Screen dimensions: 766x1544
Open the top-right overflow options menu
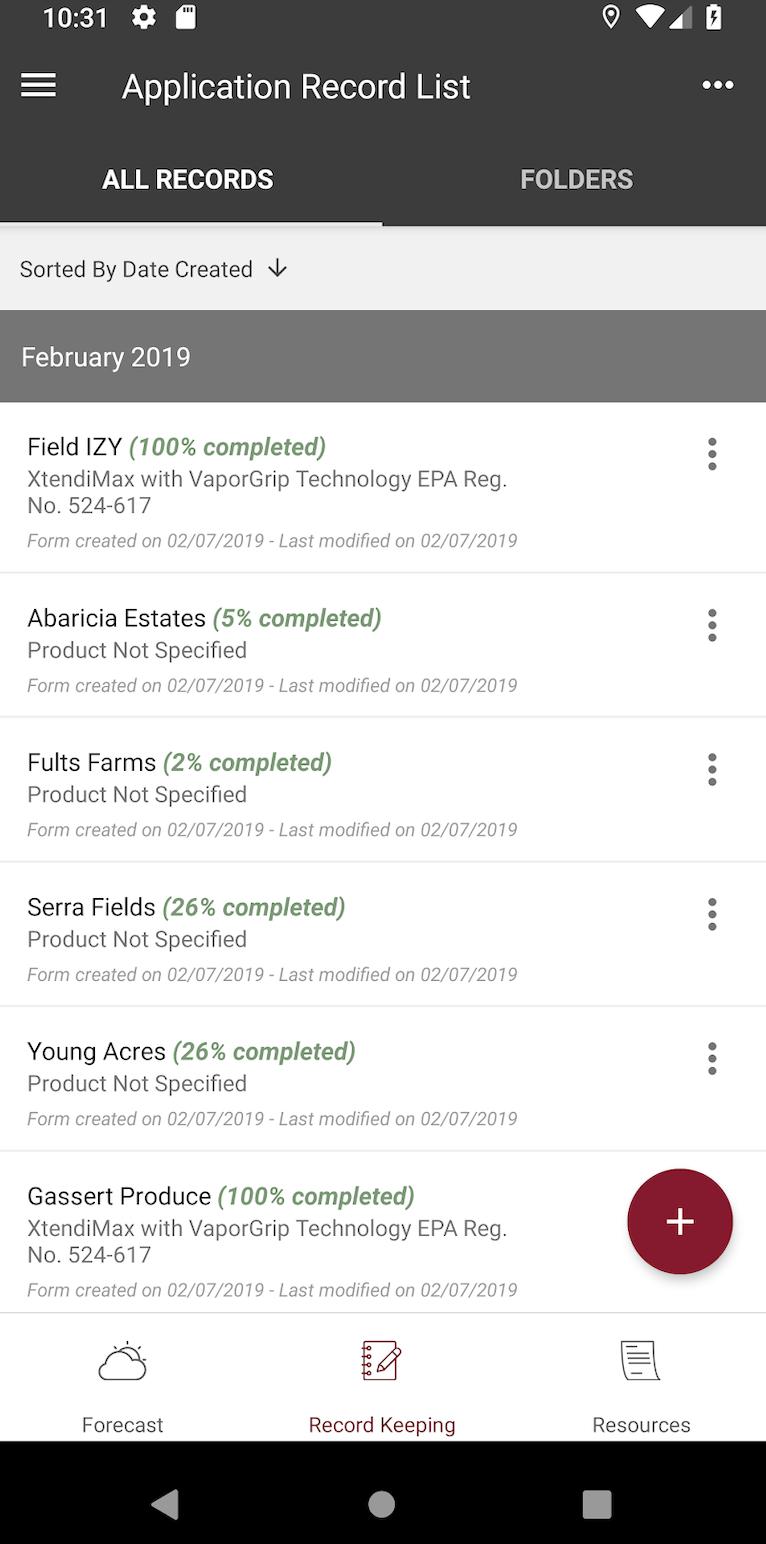[718, 86]
